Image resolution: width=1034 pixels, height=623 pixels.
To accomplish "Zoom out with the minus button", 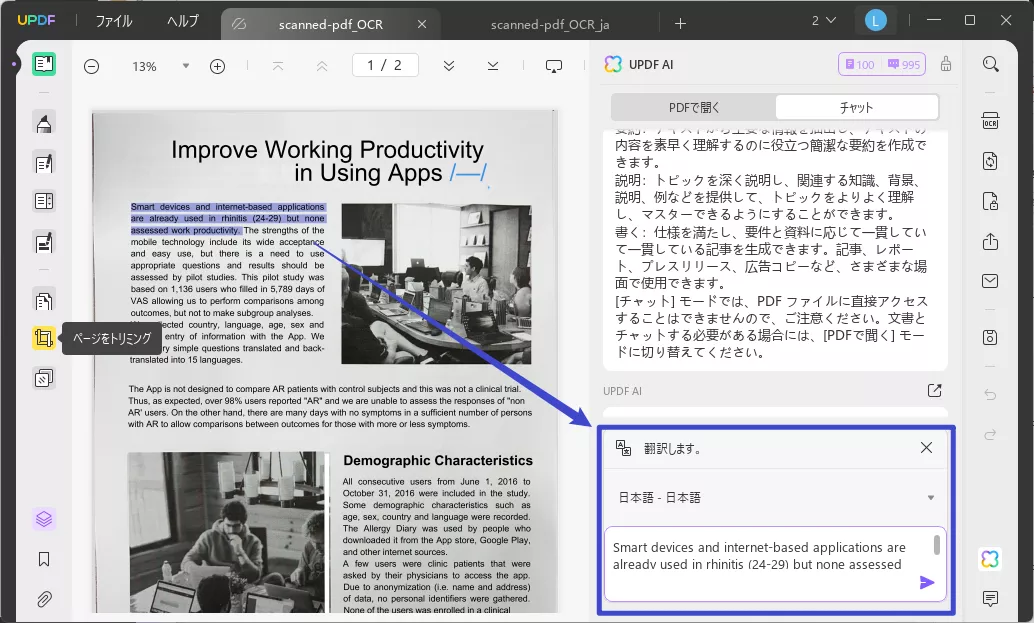I will (92, 66).
